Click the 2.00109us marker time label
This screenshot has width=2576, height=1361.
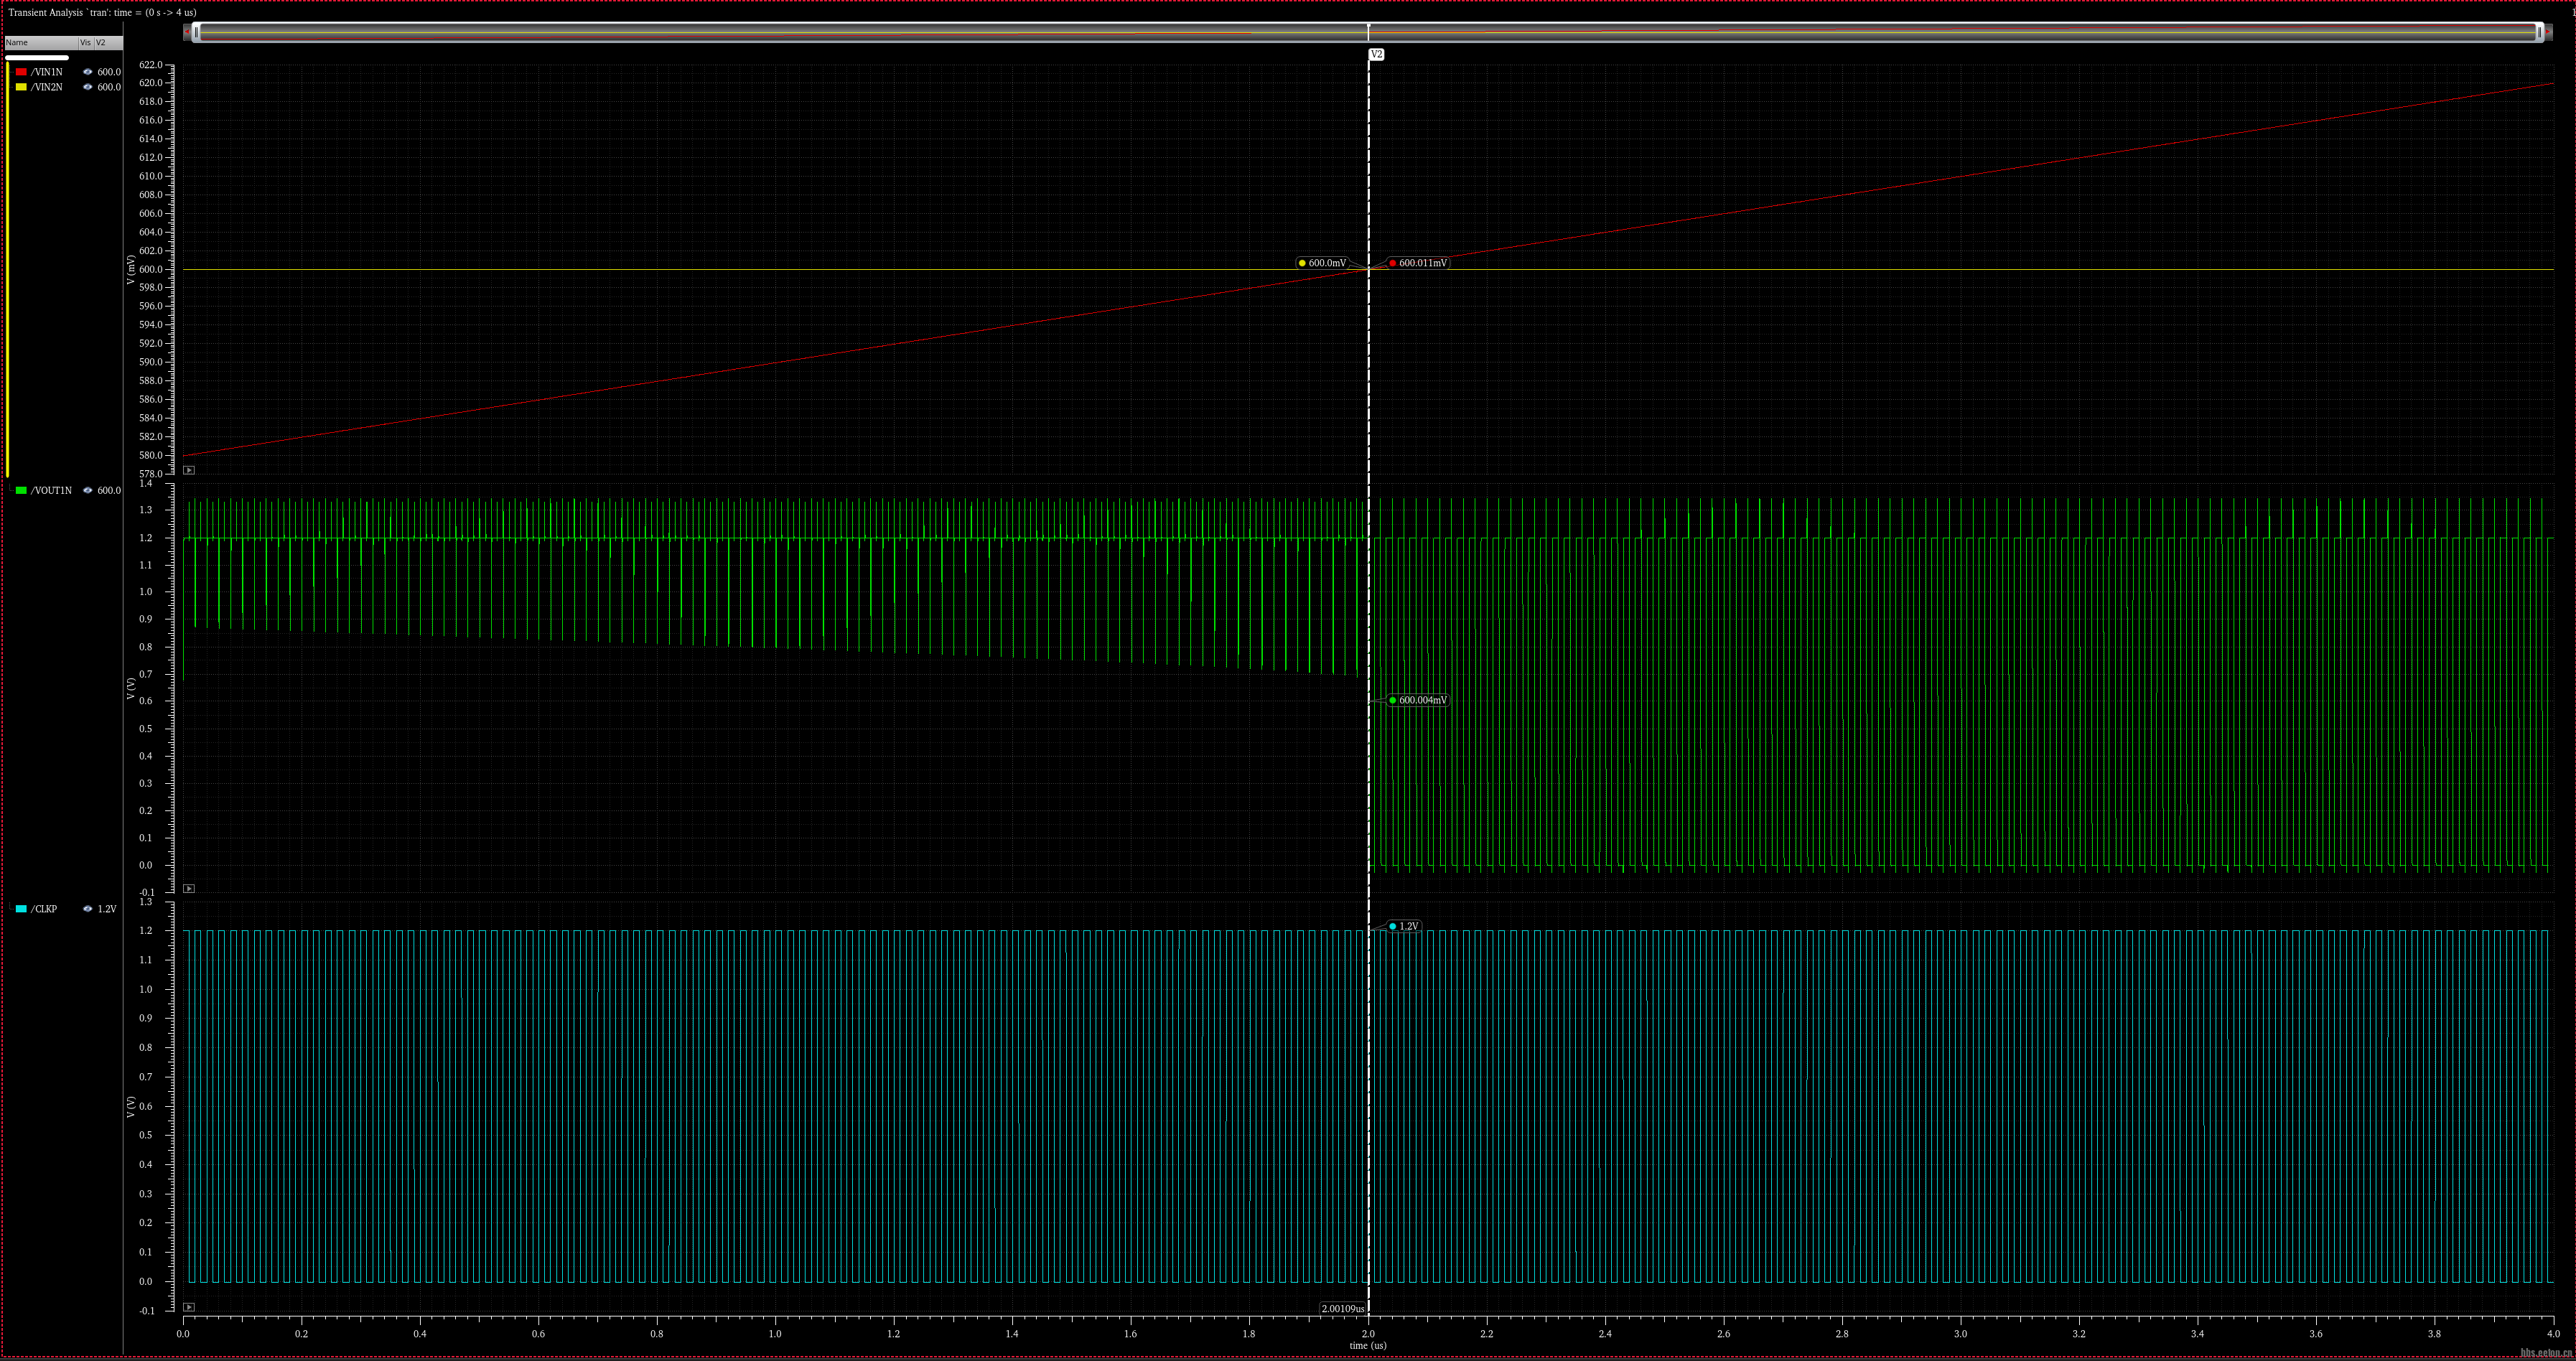(1343, 1308)
